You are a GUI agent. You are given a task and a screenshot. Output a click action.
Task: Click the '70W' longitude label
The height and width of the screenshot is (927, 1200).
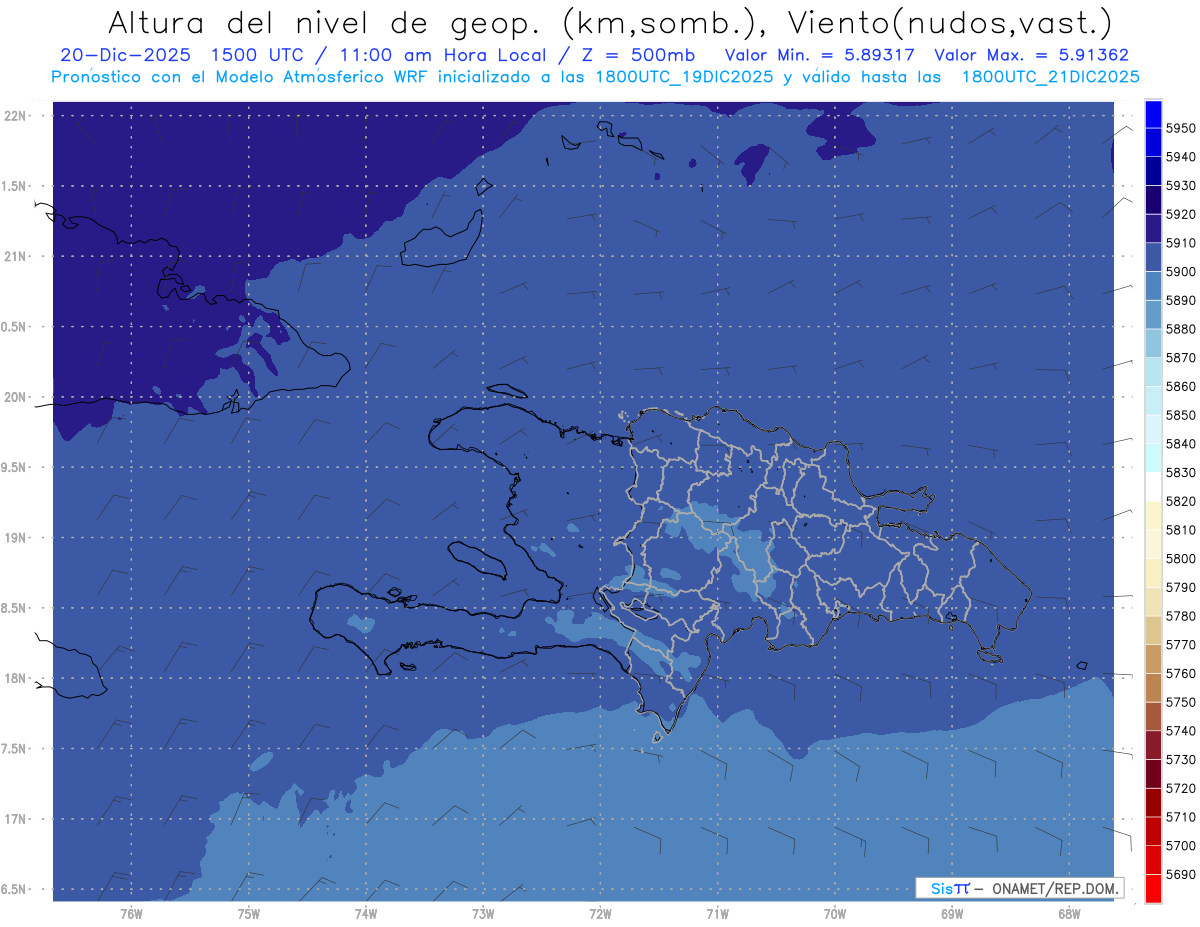click(835, 913)
